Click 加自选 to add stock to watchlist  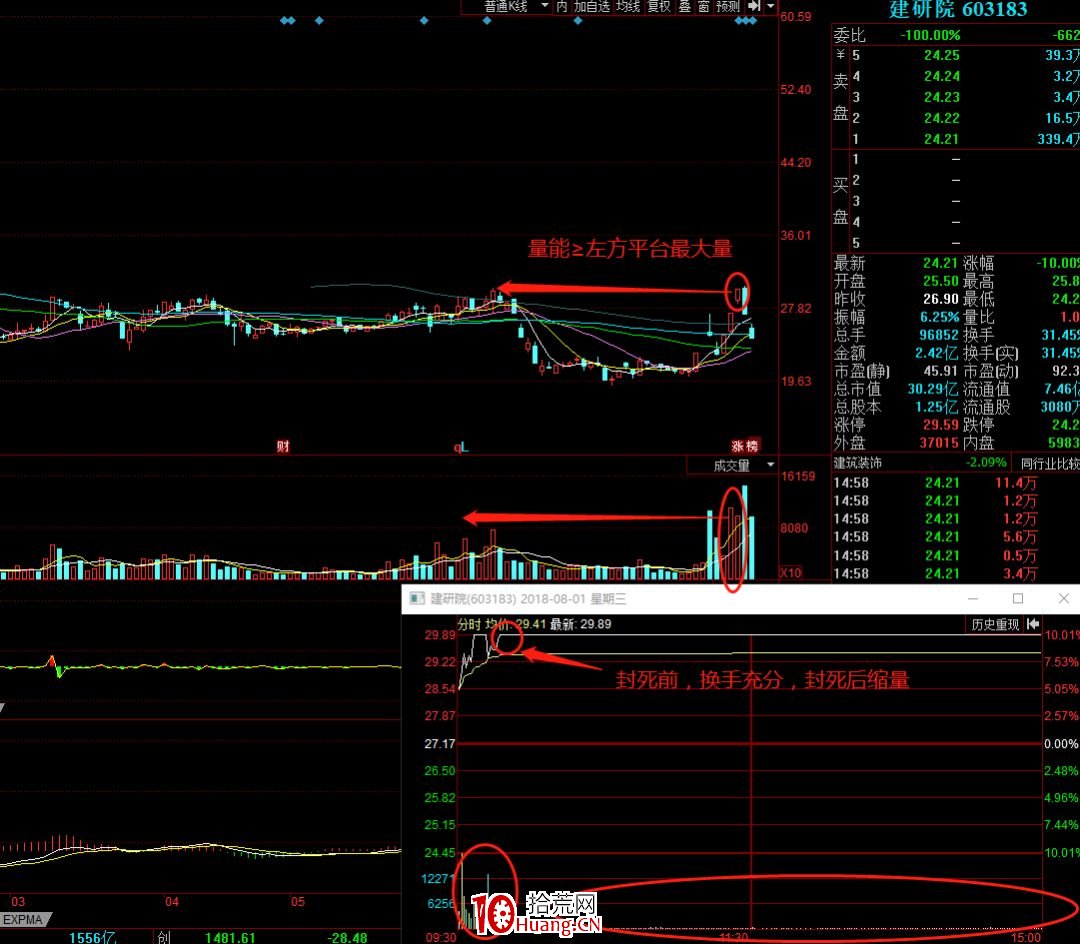[x=591, y=6]
